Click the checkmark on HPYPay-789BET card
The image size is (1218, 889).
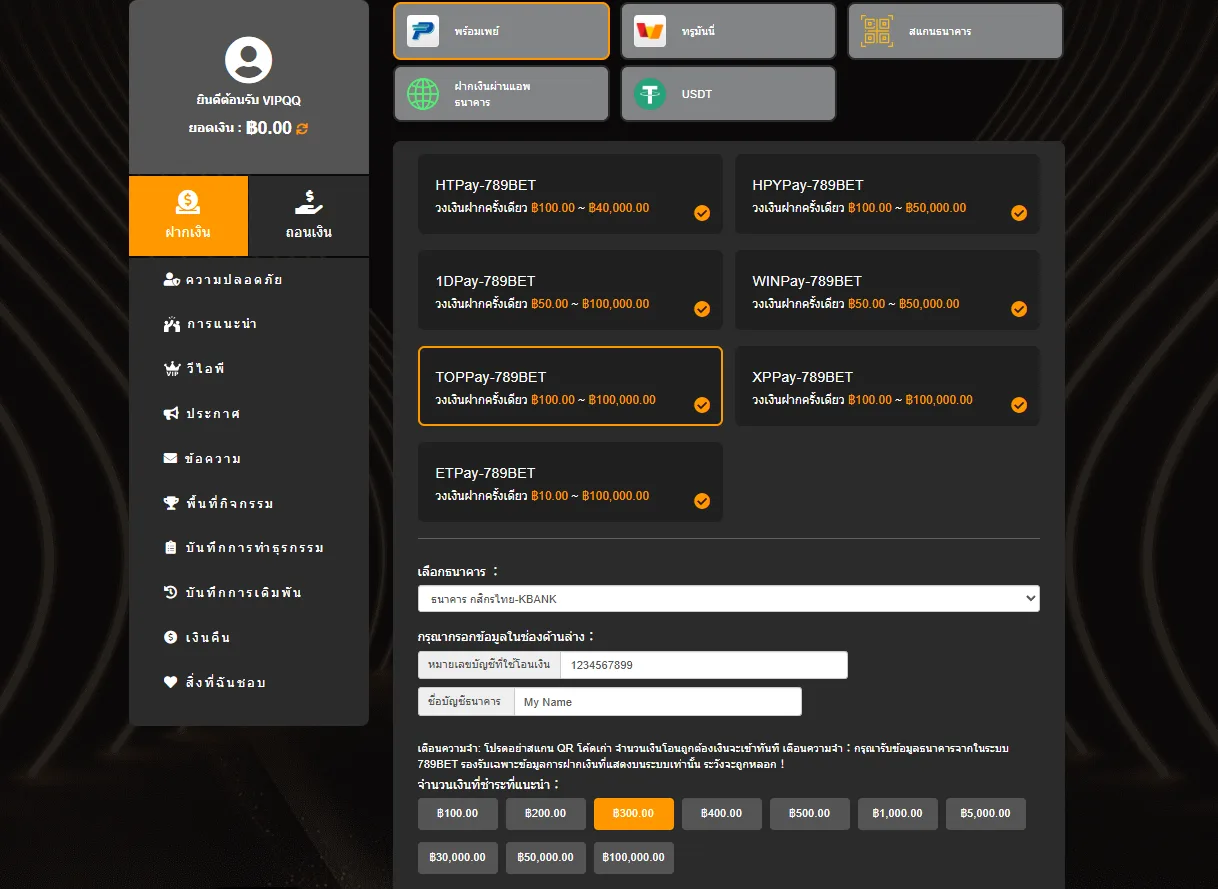click(1019, 213)
